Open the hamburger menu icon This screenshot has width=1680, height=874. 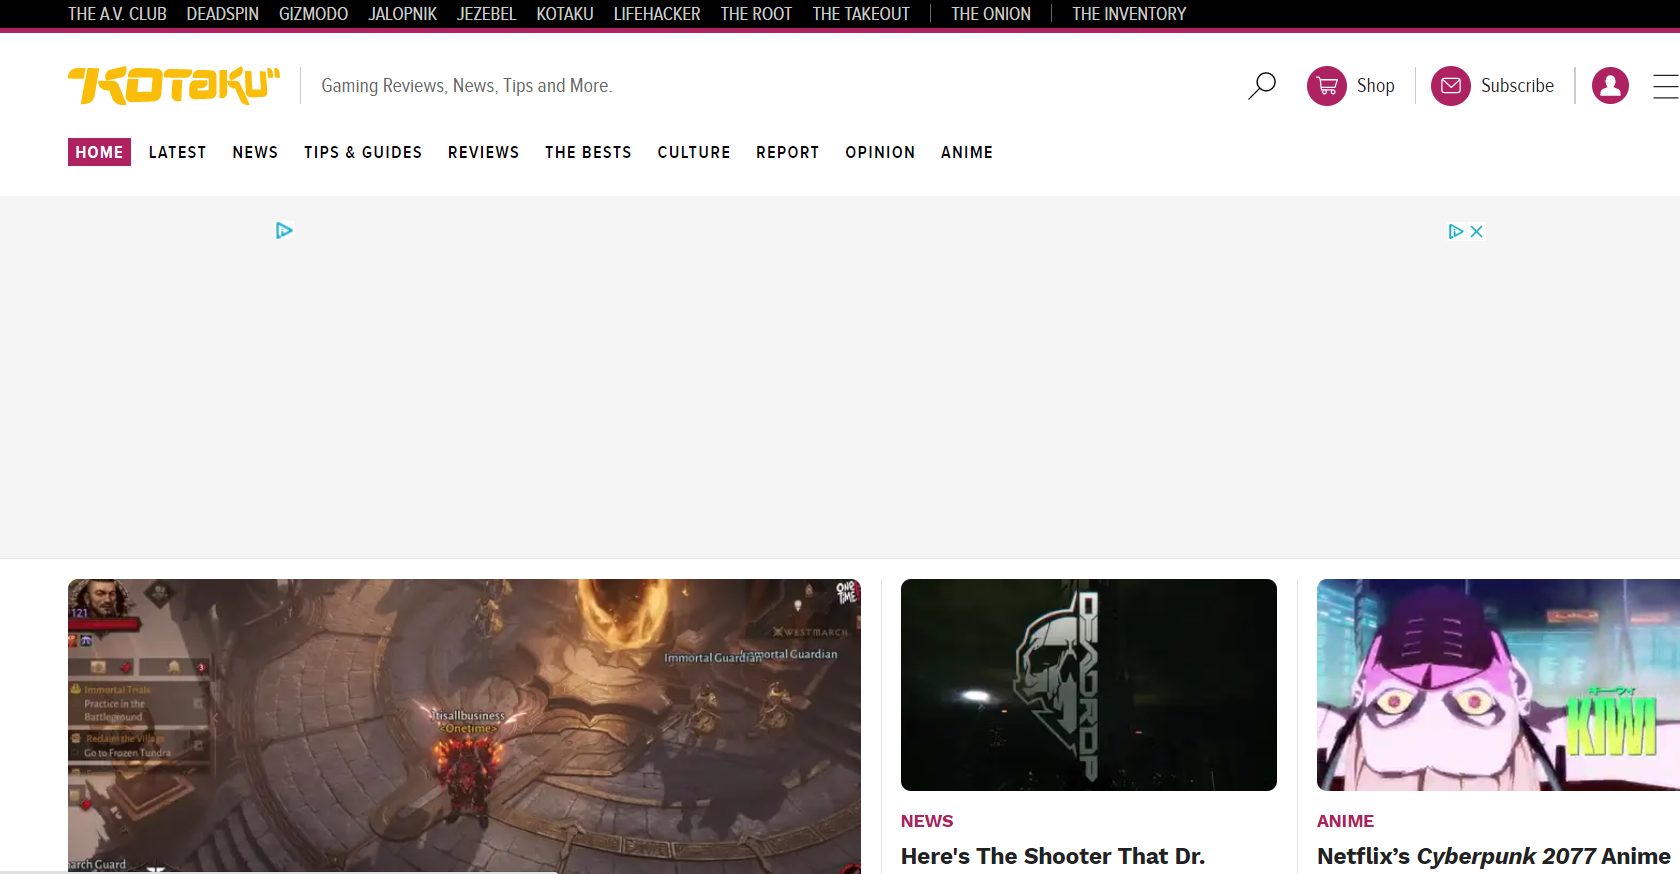tap(1665, 87)
